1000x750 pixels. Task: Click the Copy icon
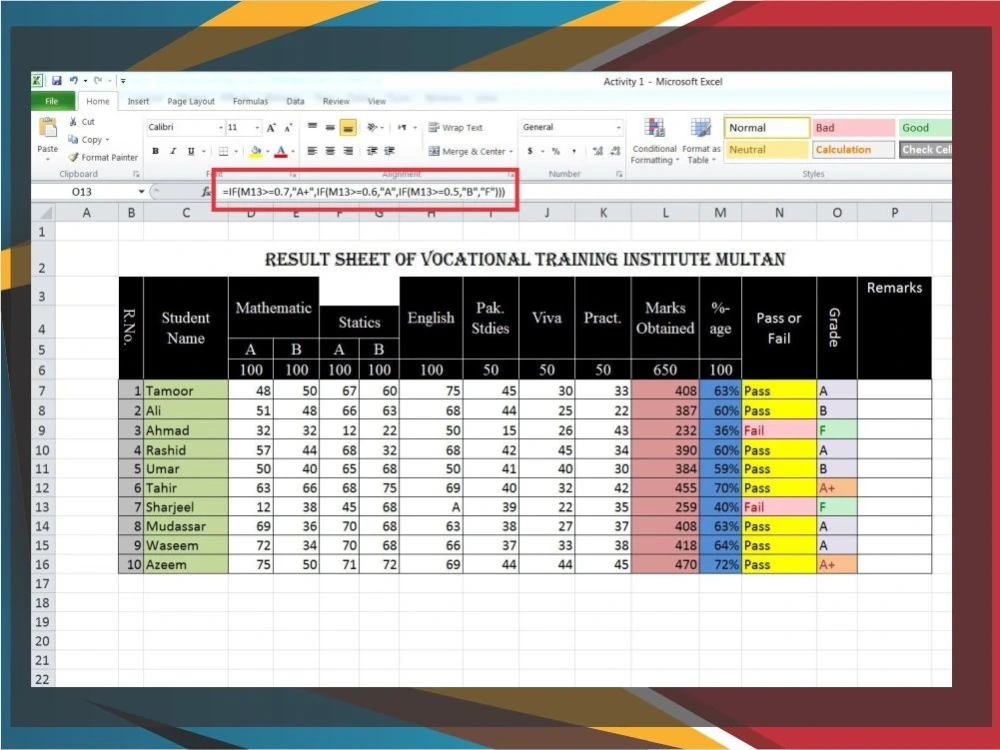pos(73,139)
